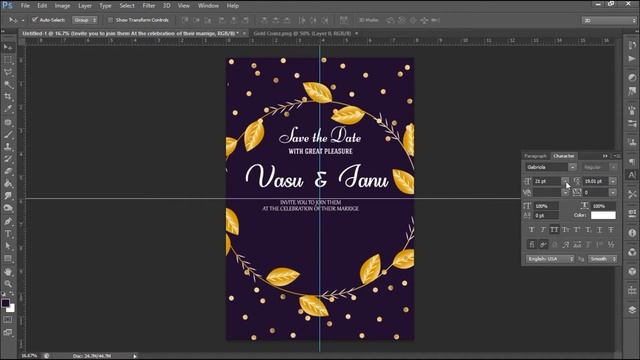Switch to the Paragraph panel tab
Viewport: 640px width, 360px height.
535,156
